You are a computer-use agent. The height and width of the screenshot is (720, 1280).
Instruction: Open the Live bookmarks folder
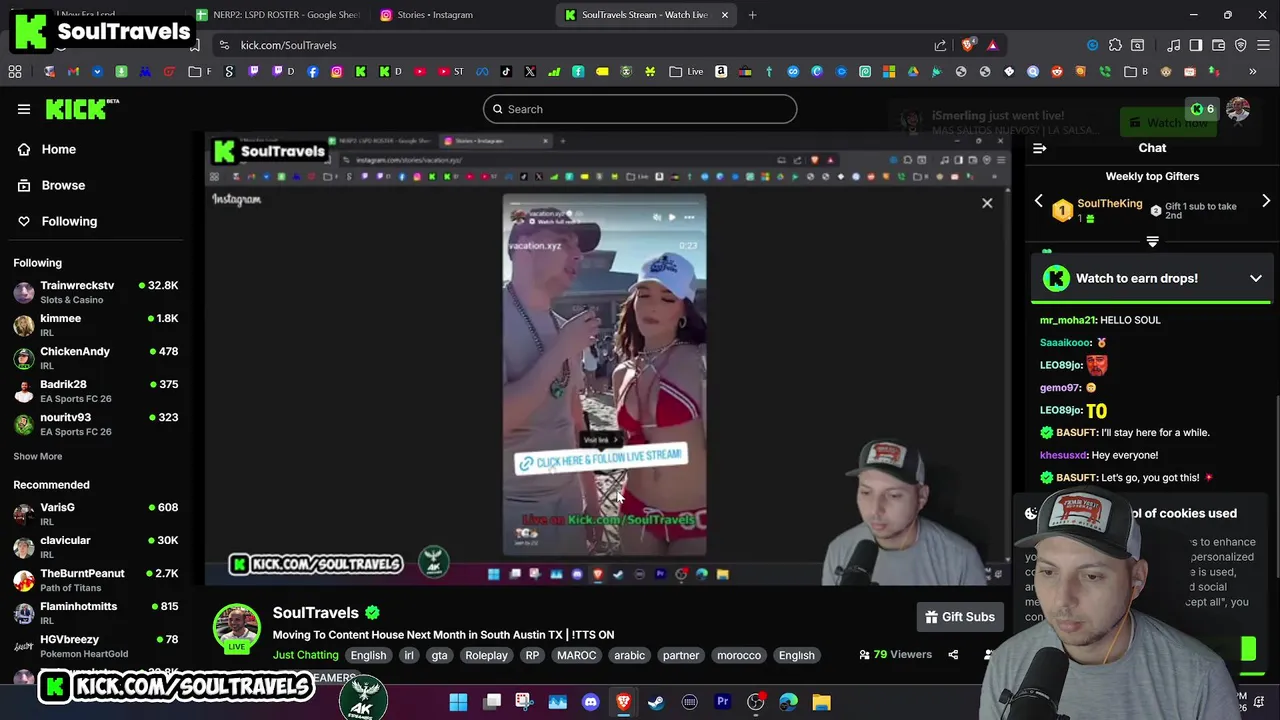pyautogui.click(x=687, y=72)
